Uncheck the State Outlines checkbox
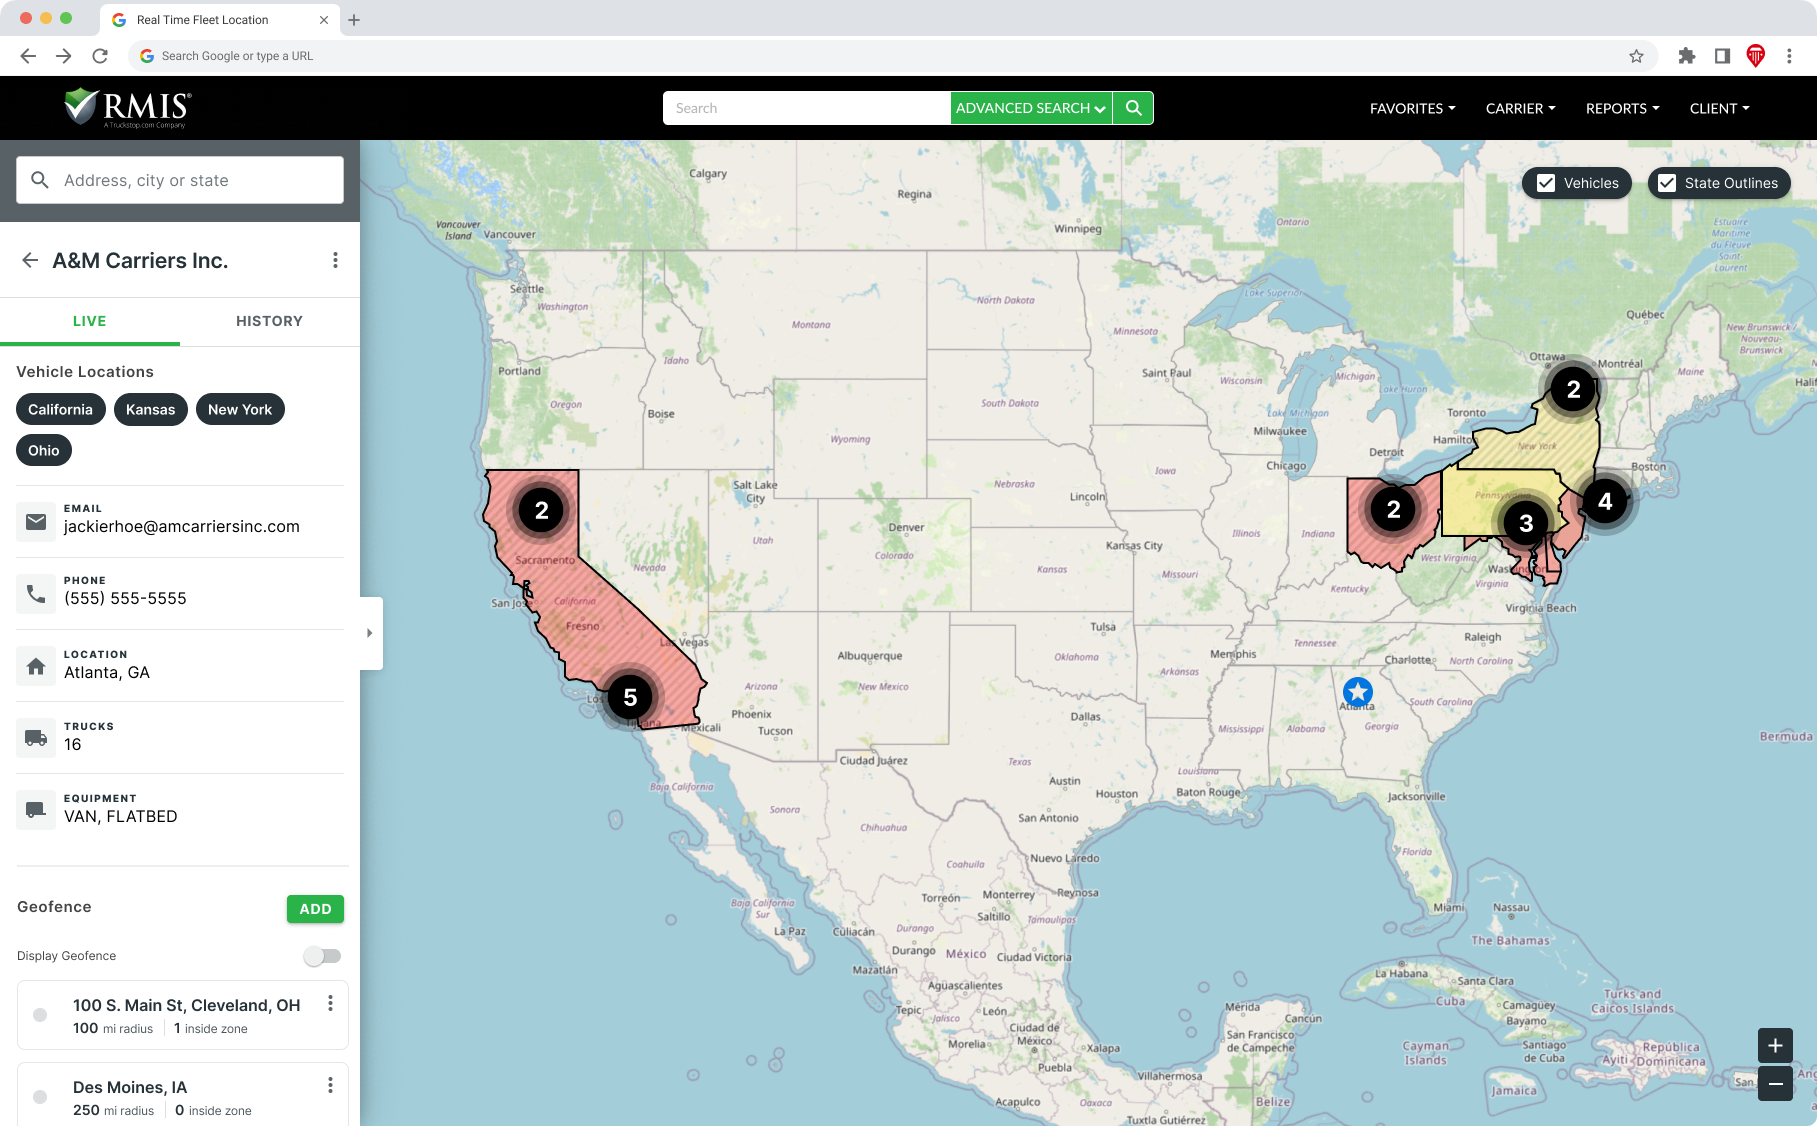This screenshot has height=1126, width=1817. [x=1666, y=183]
